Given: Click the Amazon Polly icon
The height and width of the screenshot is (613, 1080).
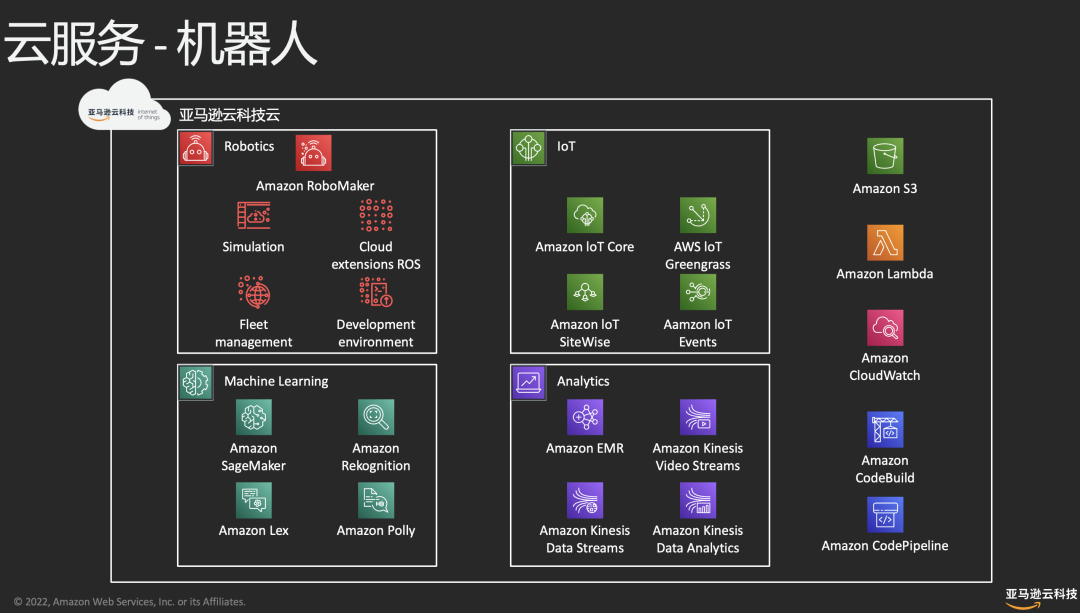Looking at the screenshot, I should (x=376, y=500).
